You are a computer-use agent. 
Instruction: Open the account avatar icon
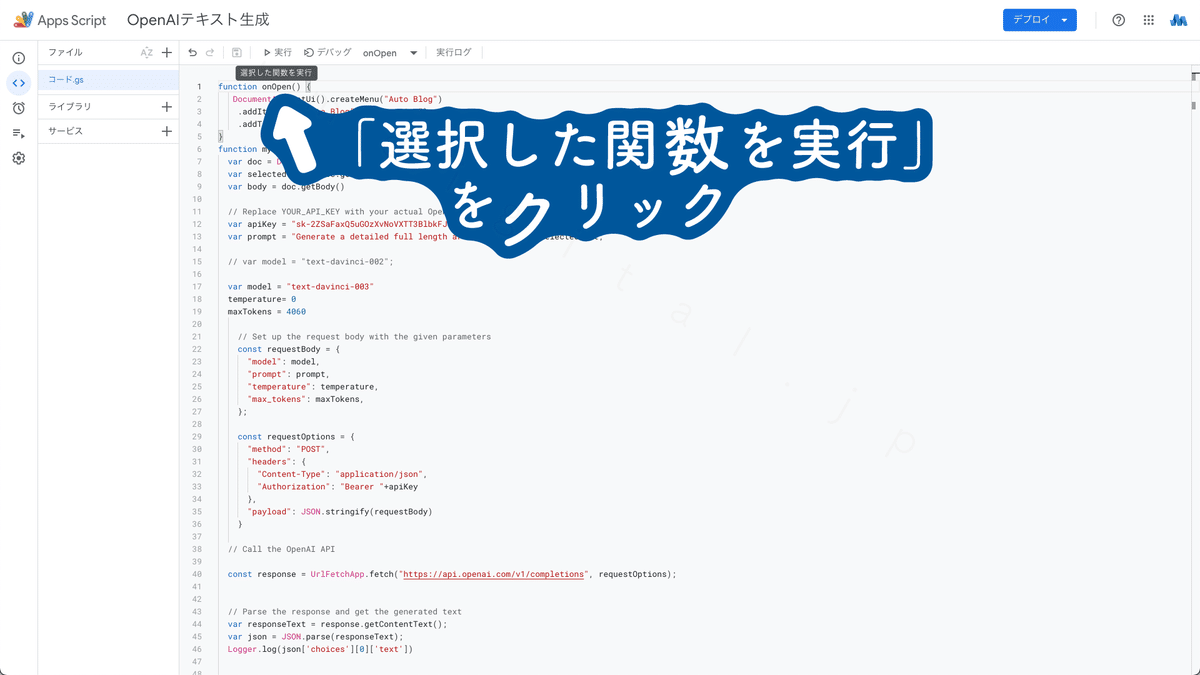tap(1178, 20)
